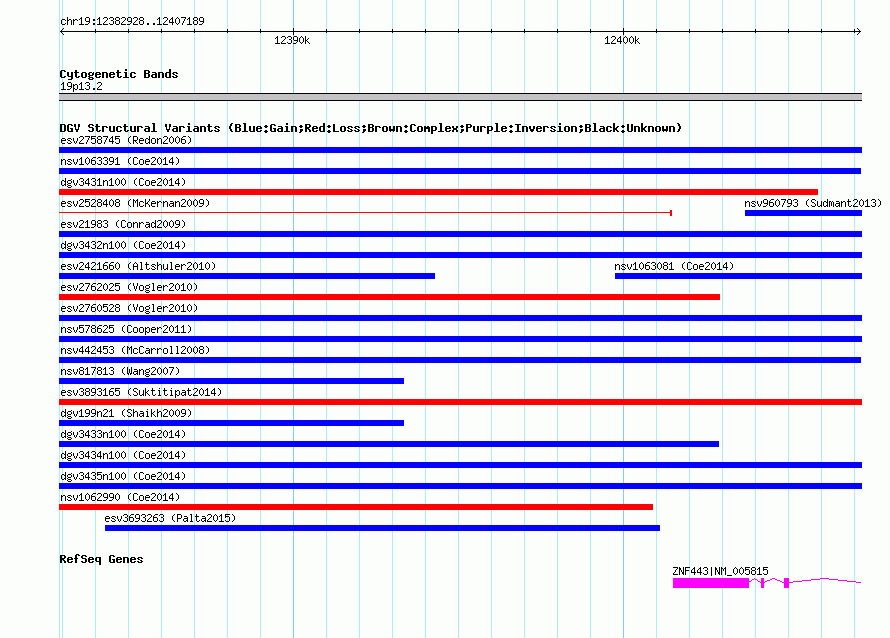The width and height of the screenshot is (890, 638).
Task: Select the esv2760528 blue bar
Action: (460, 318)
